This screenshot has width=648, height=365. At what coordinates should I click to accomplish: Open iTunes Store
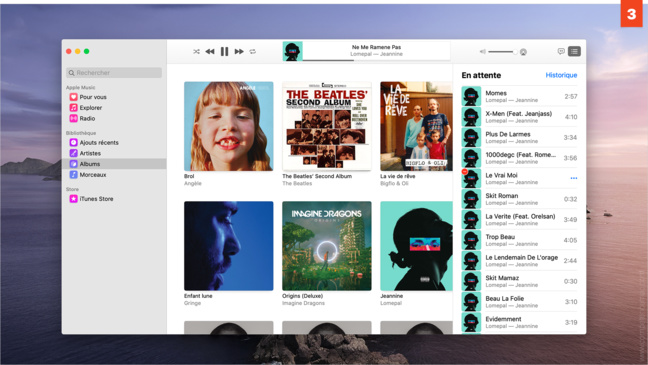[96, 199]
